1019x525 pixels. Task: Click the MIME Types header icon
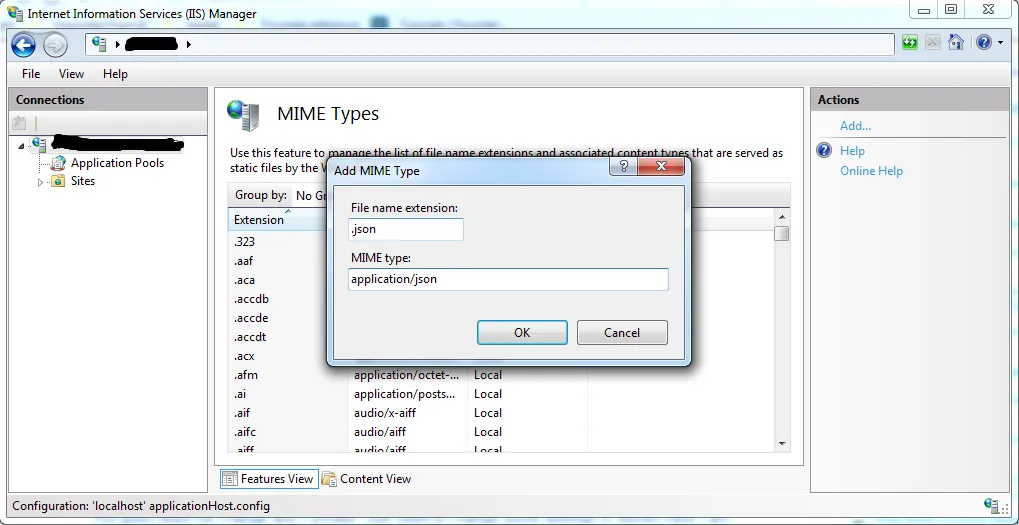(x=244, y=115)
